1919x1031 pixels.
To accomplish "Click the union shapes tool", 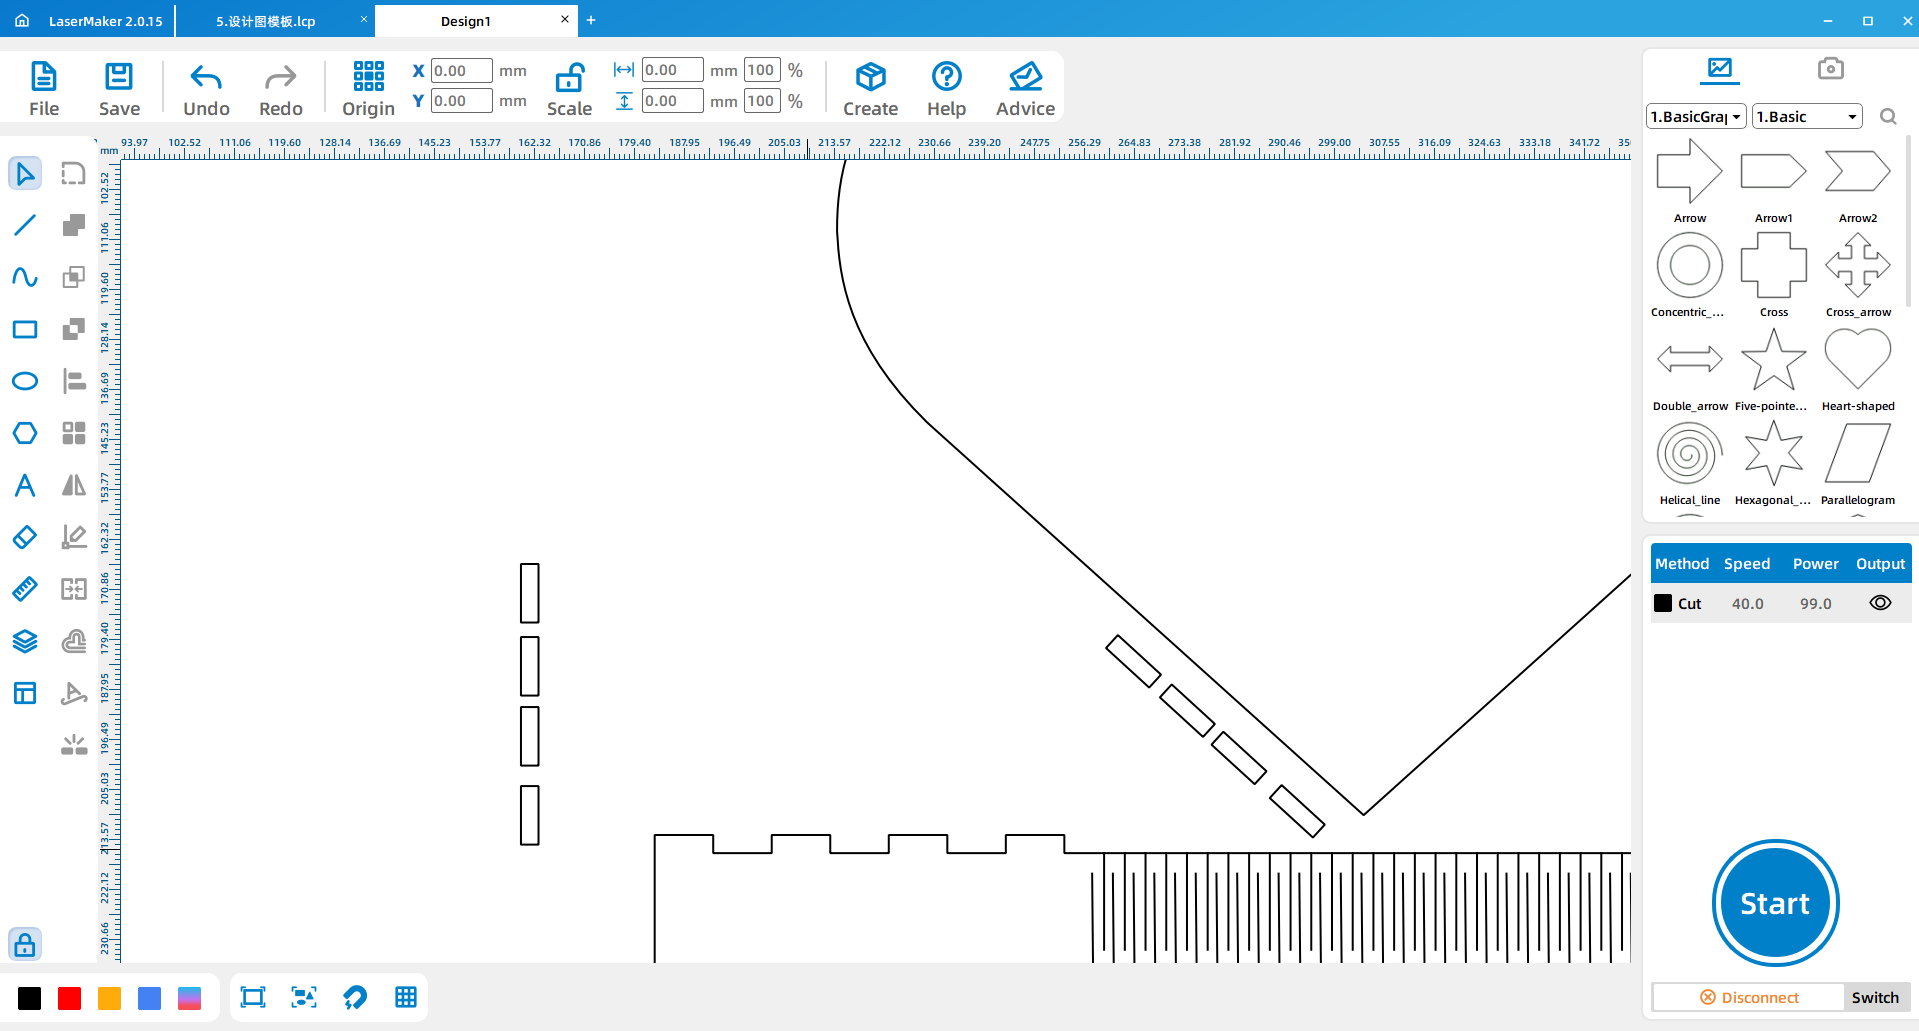I will [x=73, y=225].
